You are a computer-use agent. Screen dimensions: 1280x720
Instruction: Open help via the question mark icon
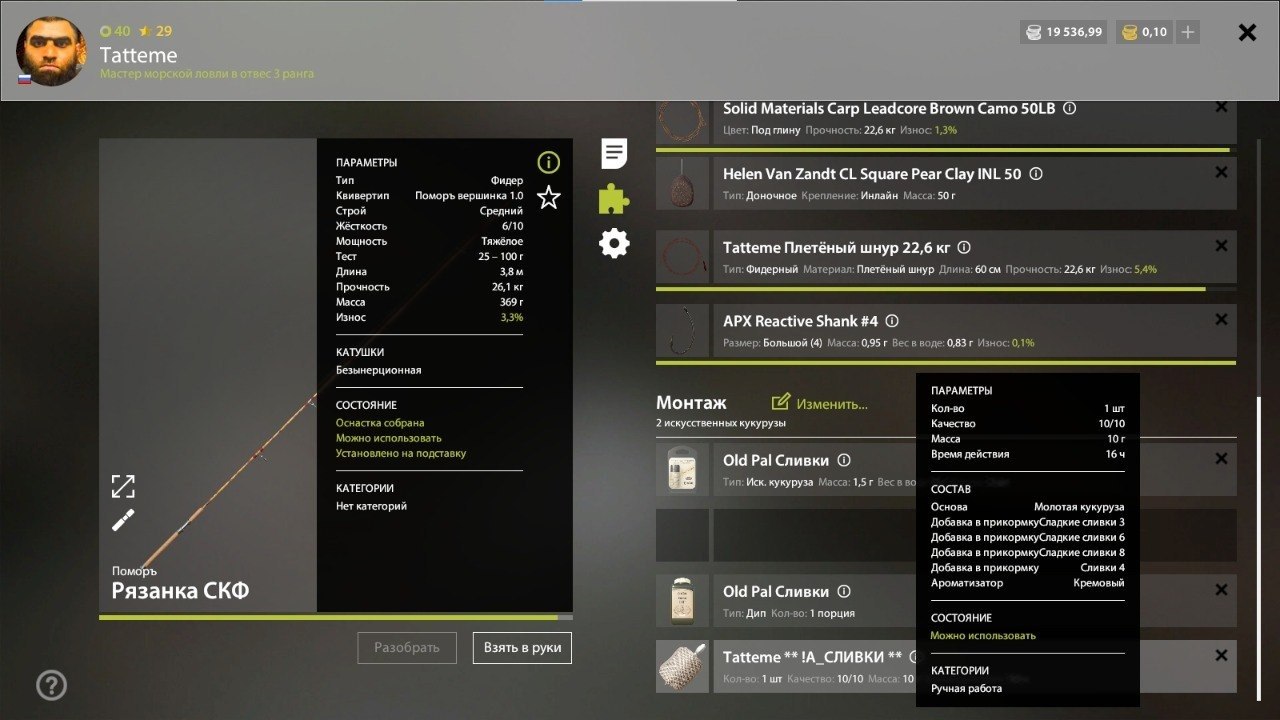(50, 684)
